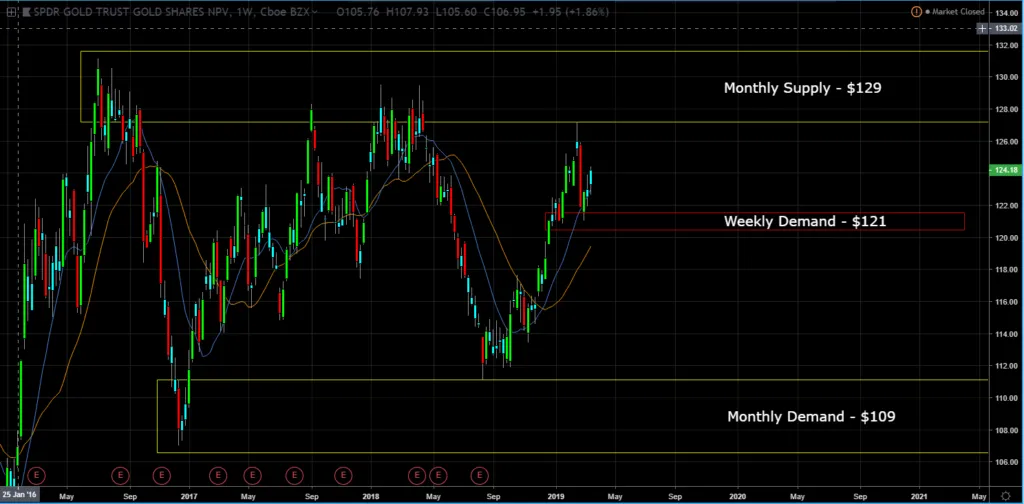Click the rightmost earnings E marker
Image resolution: width=1024 pixels, height=504 pixels.
[x=480, y=475]
